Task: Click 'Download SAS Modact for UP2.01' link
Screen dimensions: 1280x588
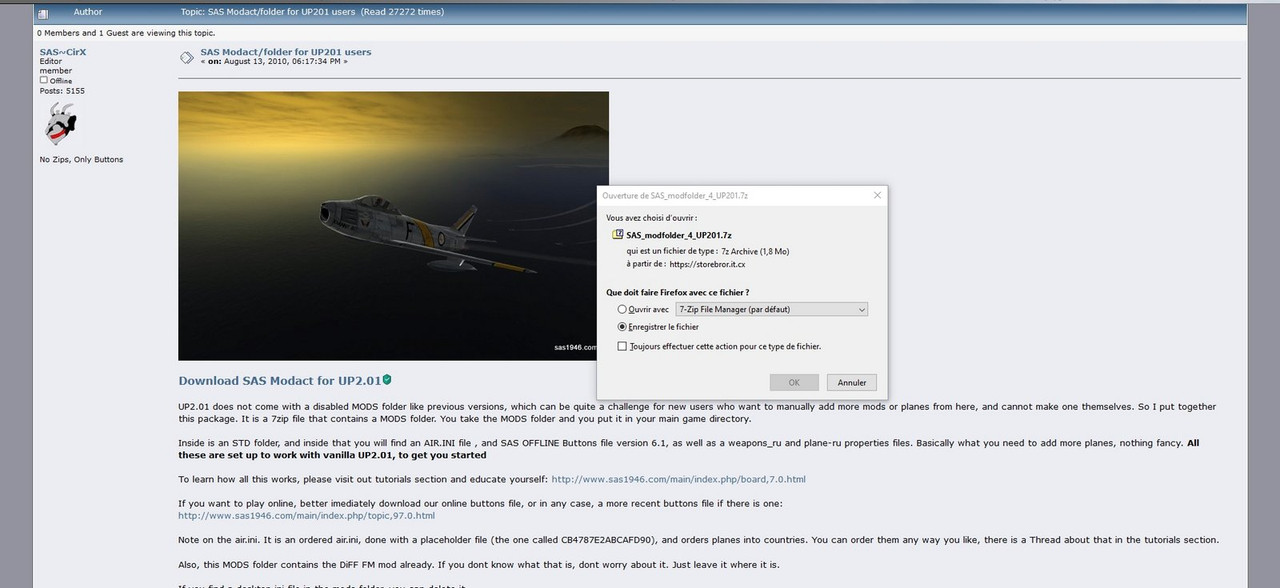Action: tap(279, 381)
